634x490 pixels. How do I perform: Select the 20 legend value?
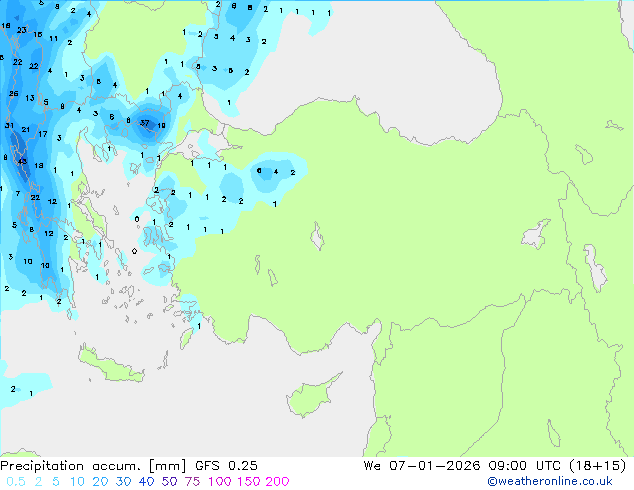[x=100, y=482]
